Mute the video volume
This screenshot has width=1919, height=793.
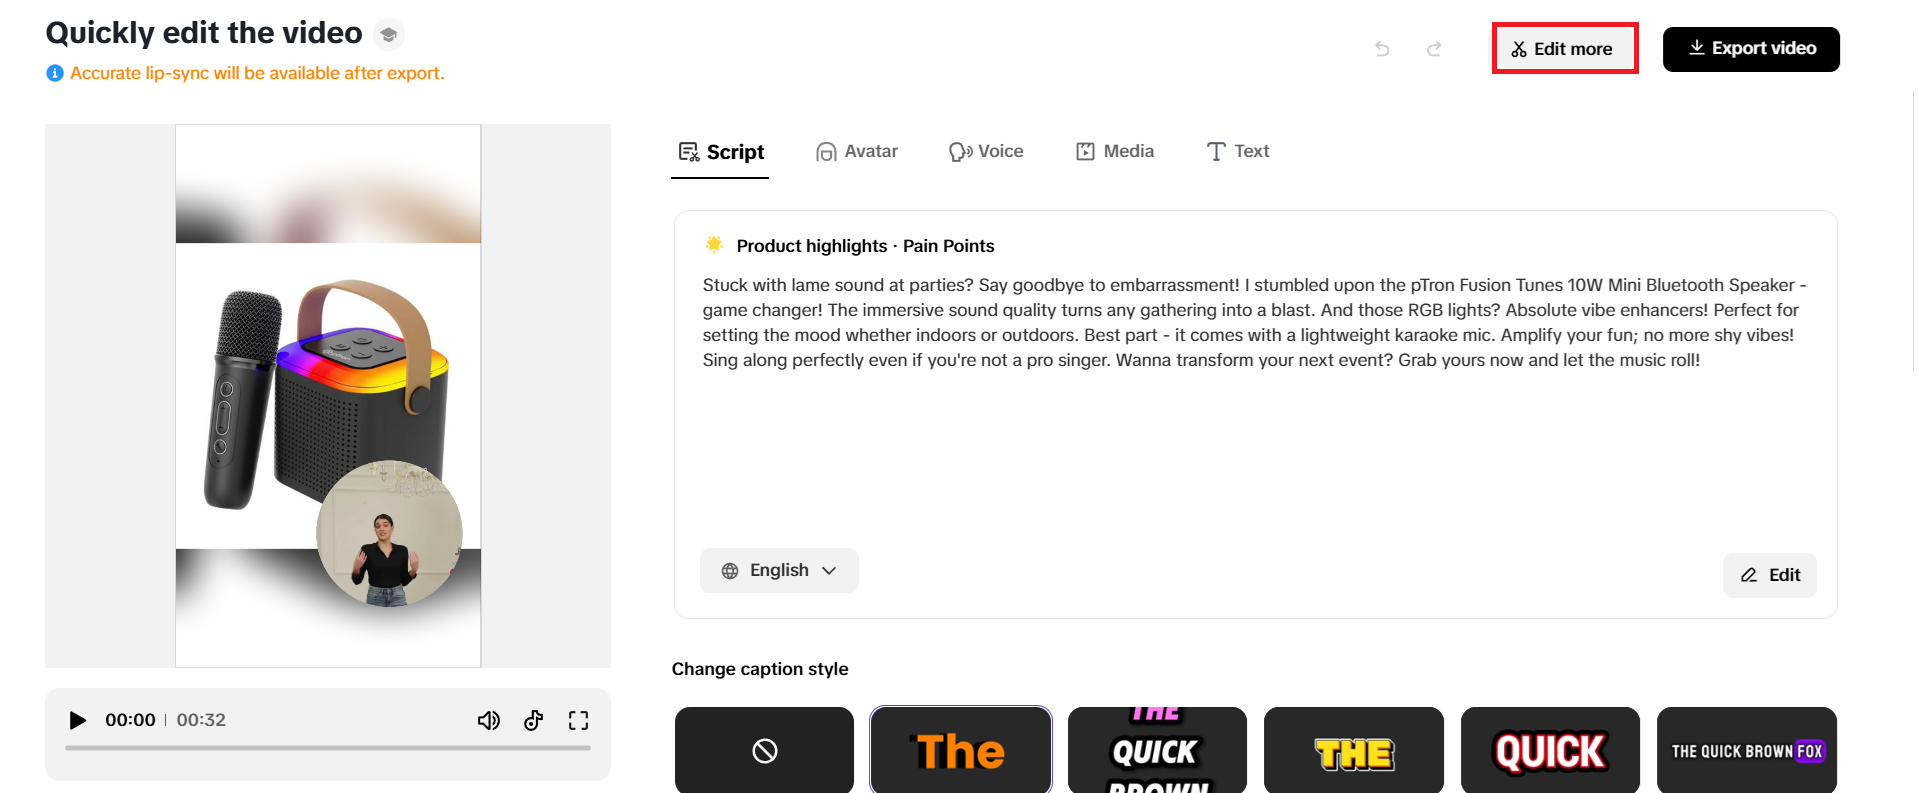(488, 721)
